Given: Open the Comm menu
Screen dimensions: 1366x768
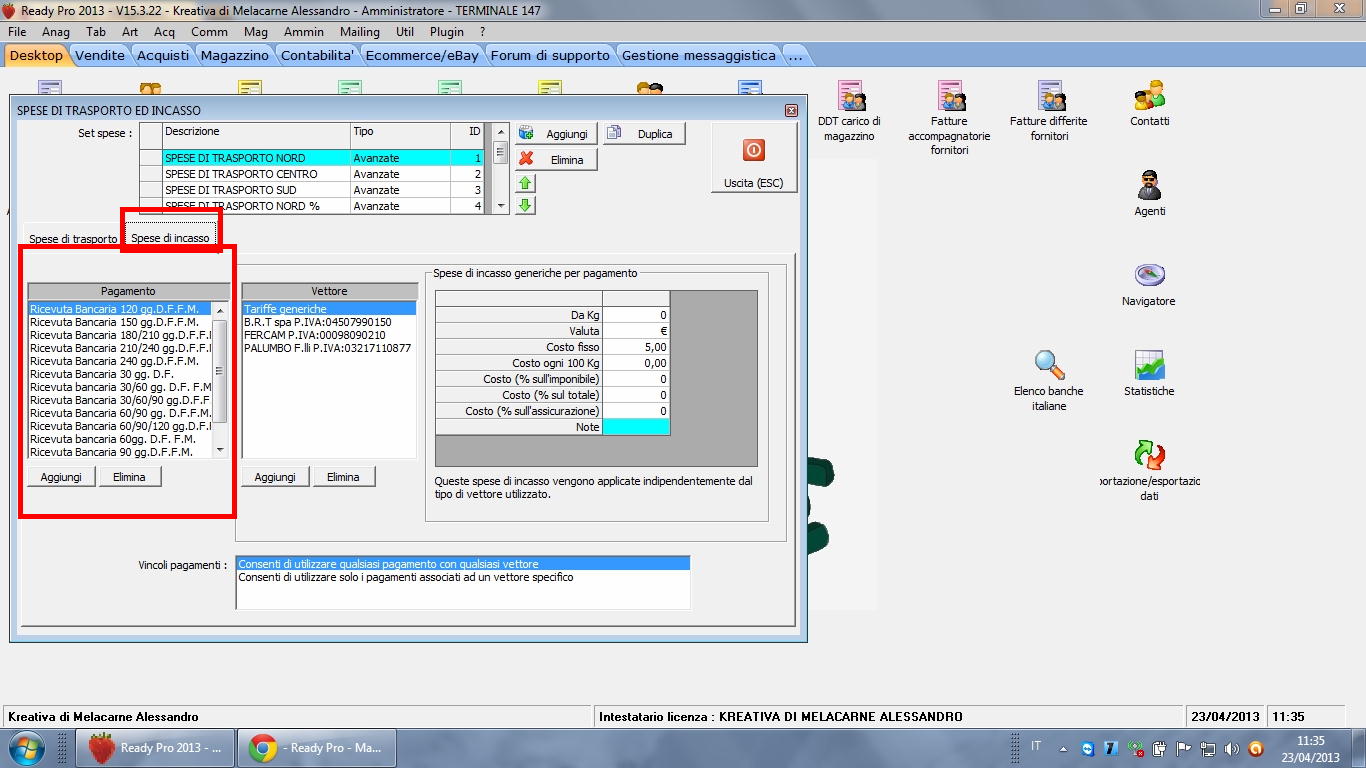Looking at the screenshot, I should [209, 32].
